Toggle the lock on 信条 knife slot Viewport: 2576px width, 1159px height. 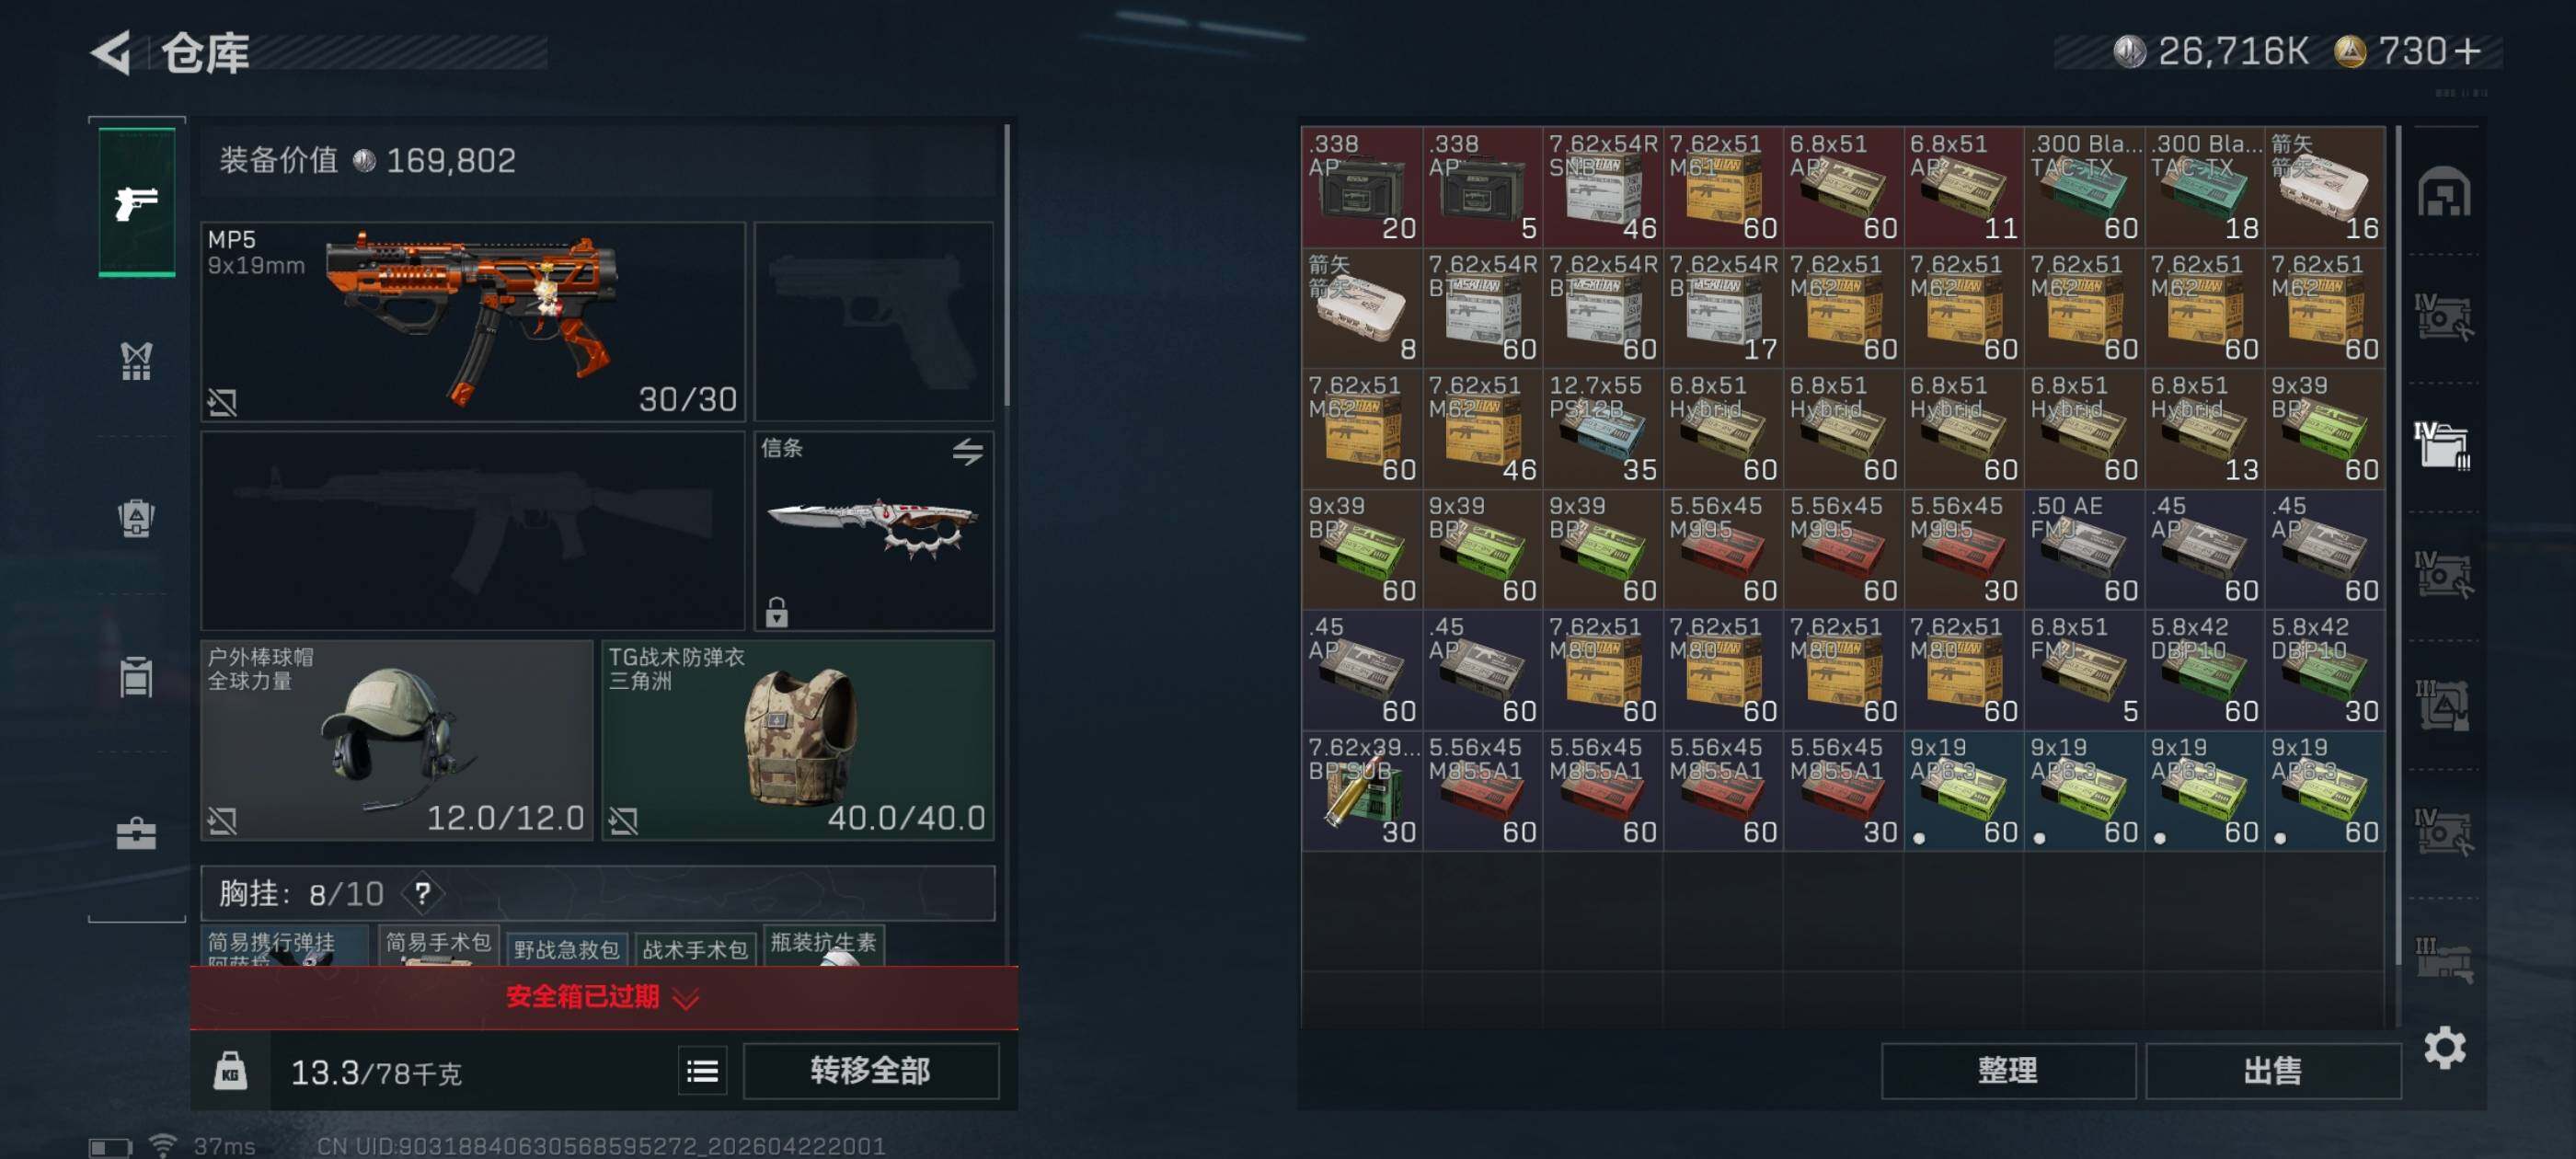pos(776,611)
